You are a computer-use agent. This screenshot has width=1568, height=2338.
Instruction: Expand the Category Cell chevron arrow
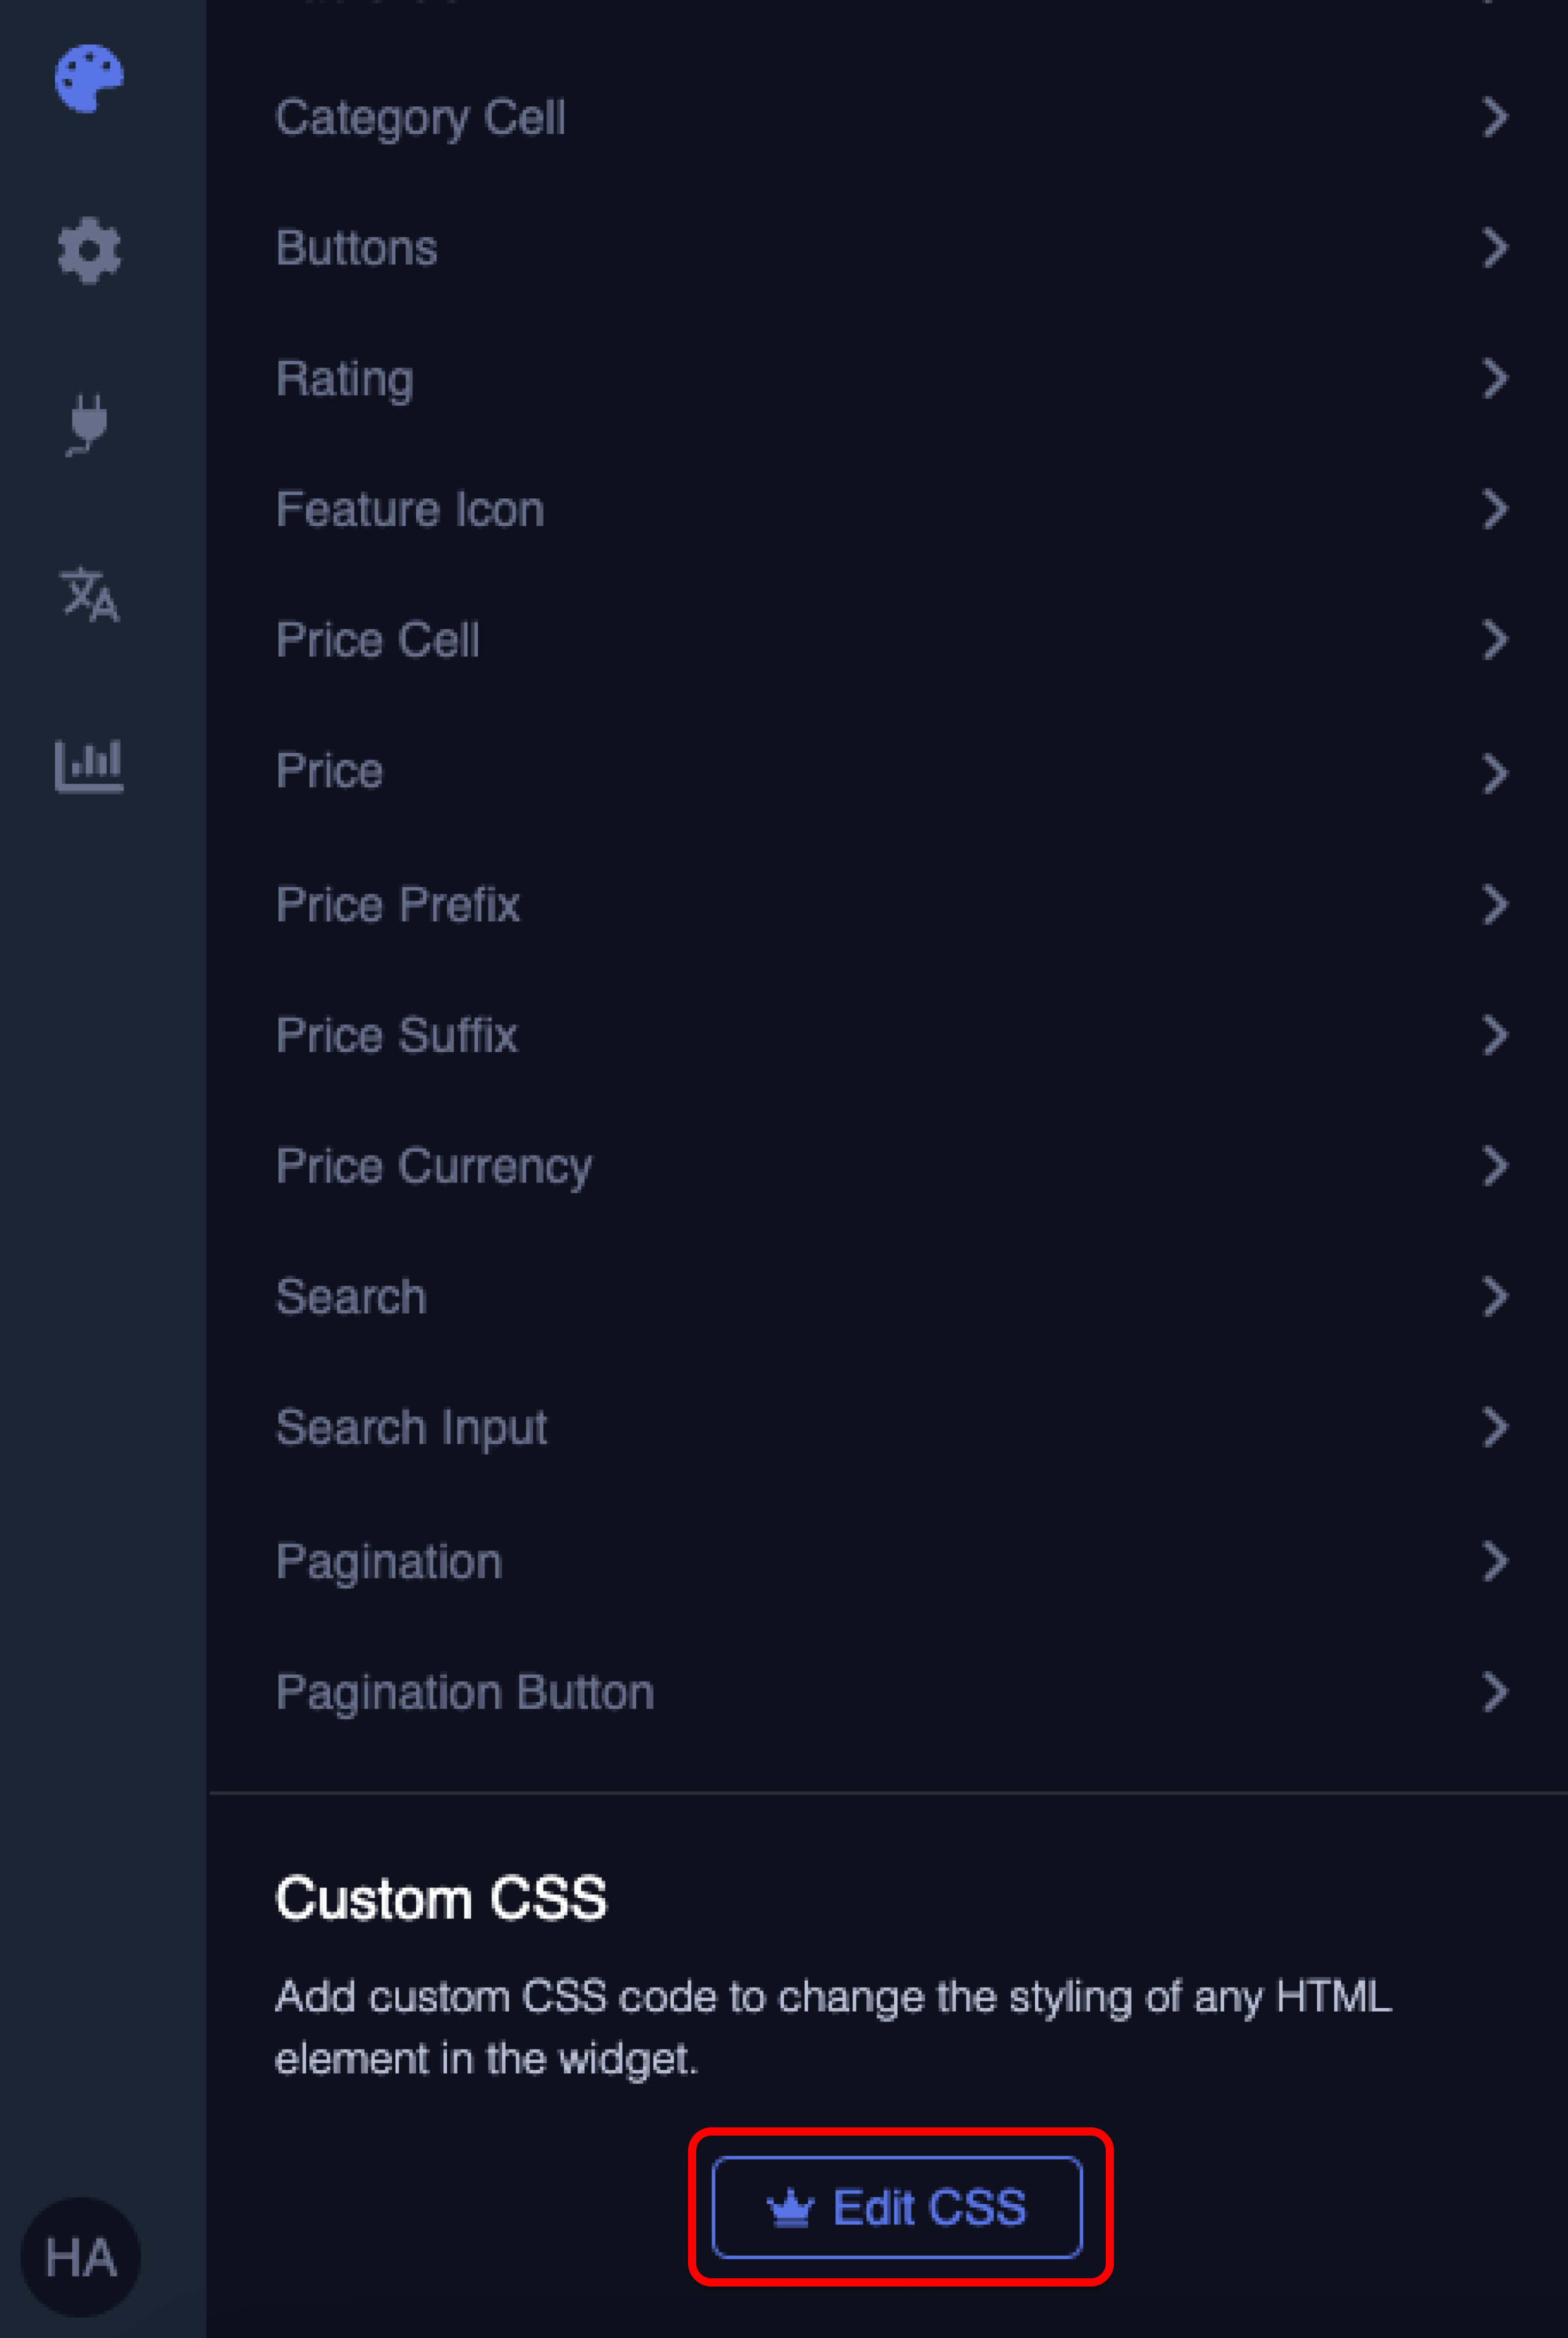point(1494,118)
